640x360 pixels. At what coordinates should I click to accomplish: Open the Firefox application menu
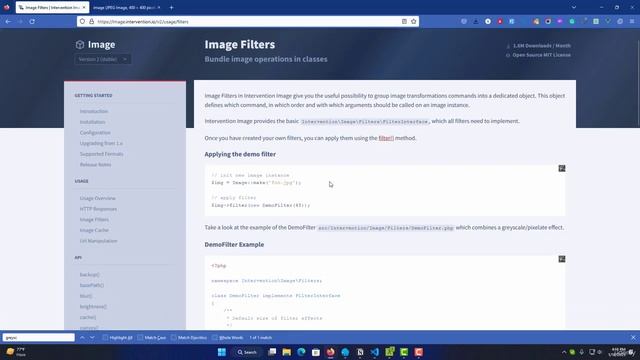coord(632,21)
